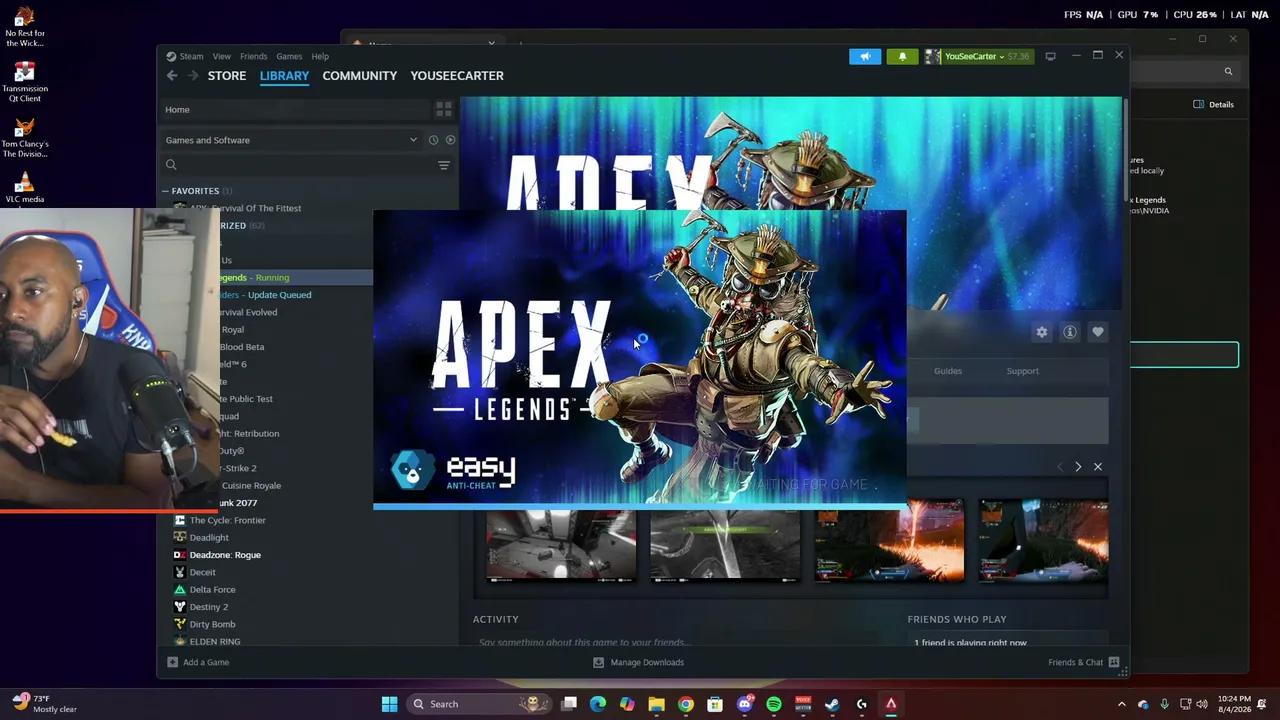
Task: Switch Steam to Big Picture mode
Action: pyautogui.click(x=1050, y=56)
